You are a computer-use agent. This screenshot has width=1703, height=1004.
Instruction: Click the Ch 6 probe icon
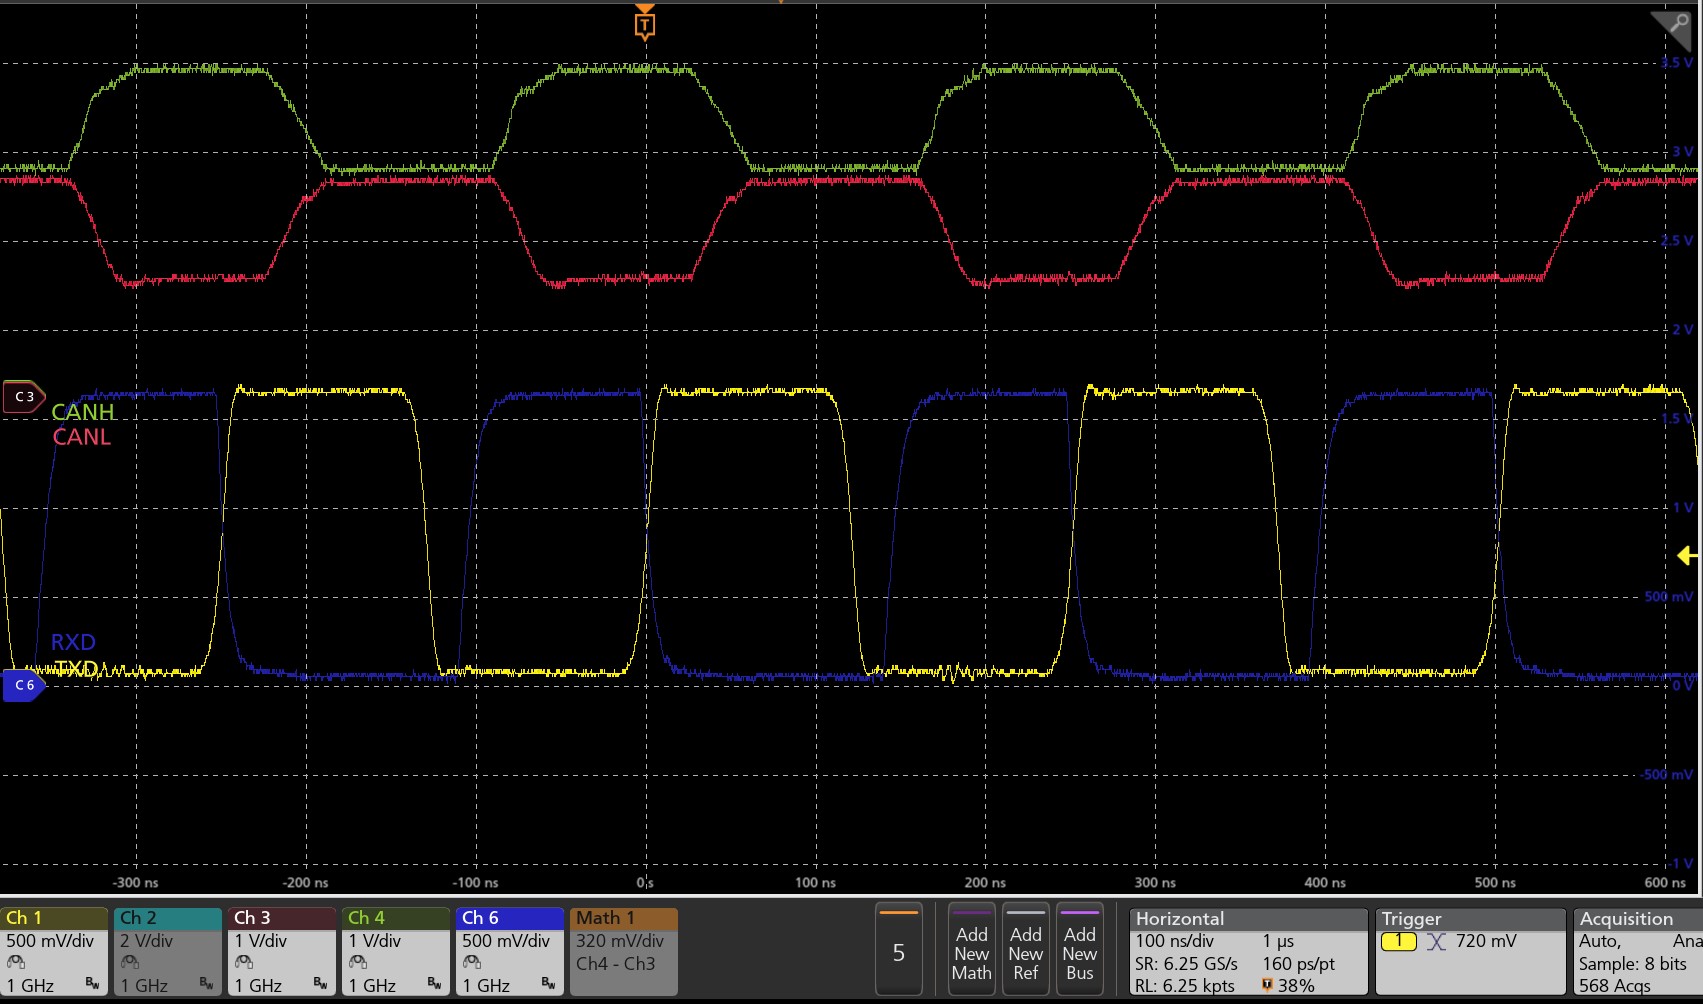(472, 963)
